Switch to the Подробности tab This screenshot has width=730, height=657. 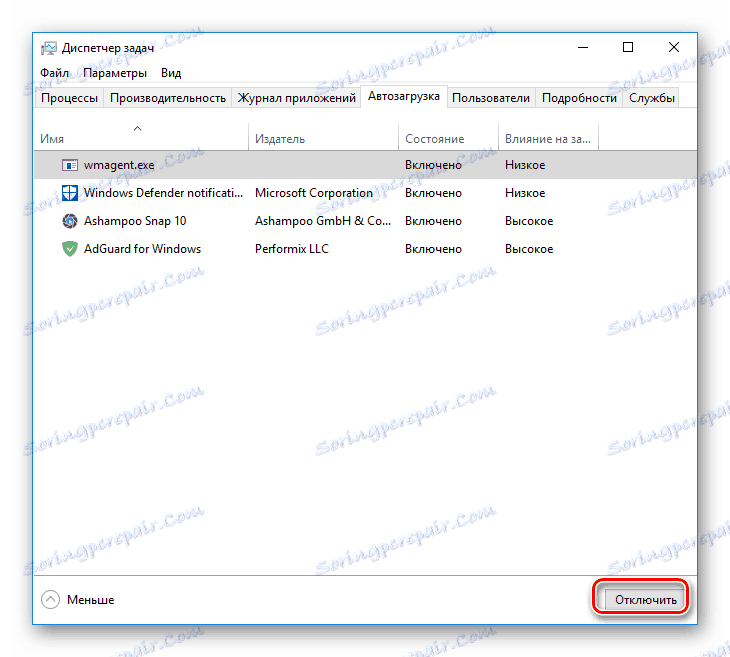point(579,98)
